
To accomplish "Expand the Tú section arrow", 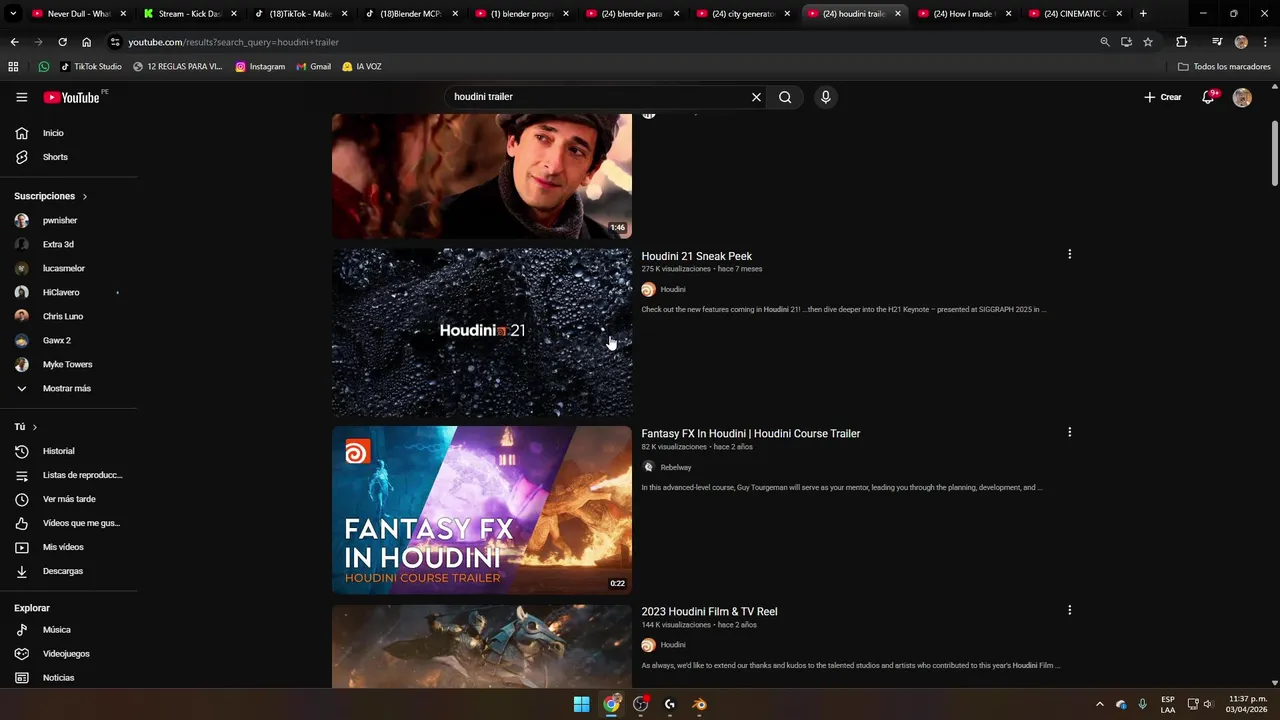I will pyautogui.click(x=34, y=427).
